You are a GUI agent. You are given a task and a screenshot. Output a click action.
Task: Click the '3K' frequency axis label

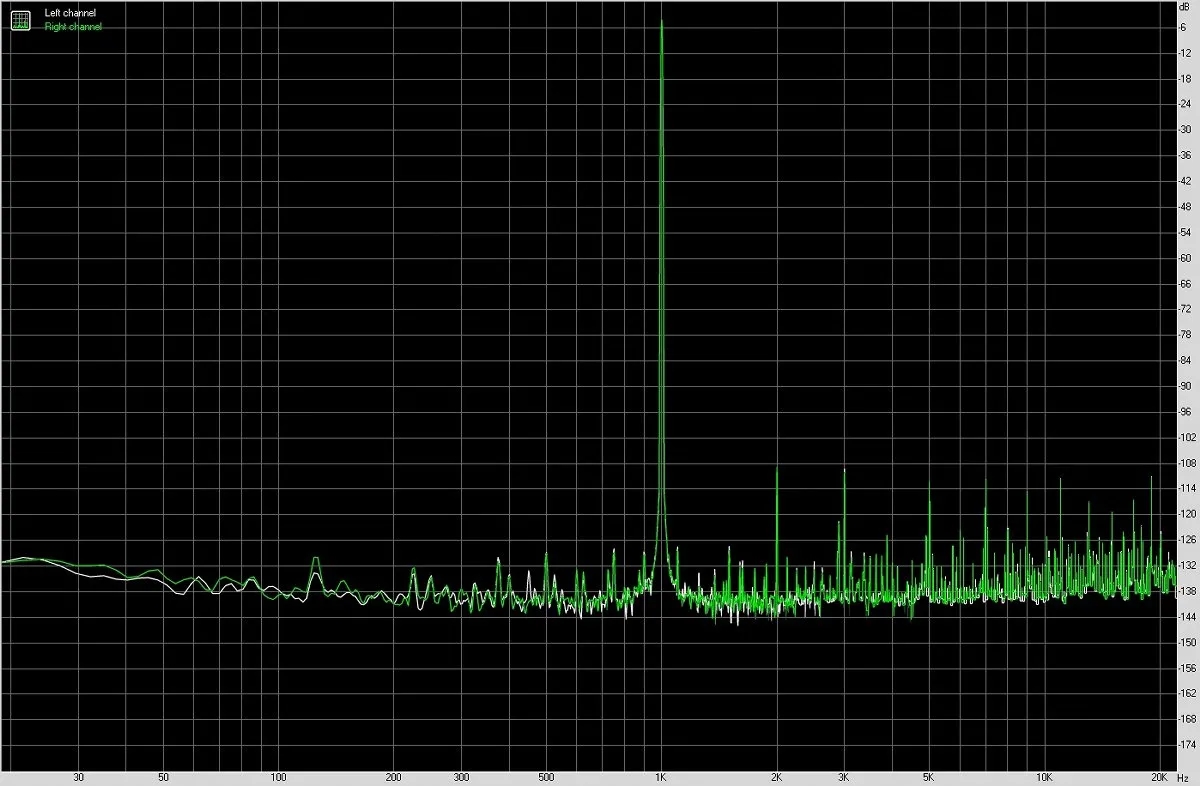coord(843,776)
